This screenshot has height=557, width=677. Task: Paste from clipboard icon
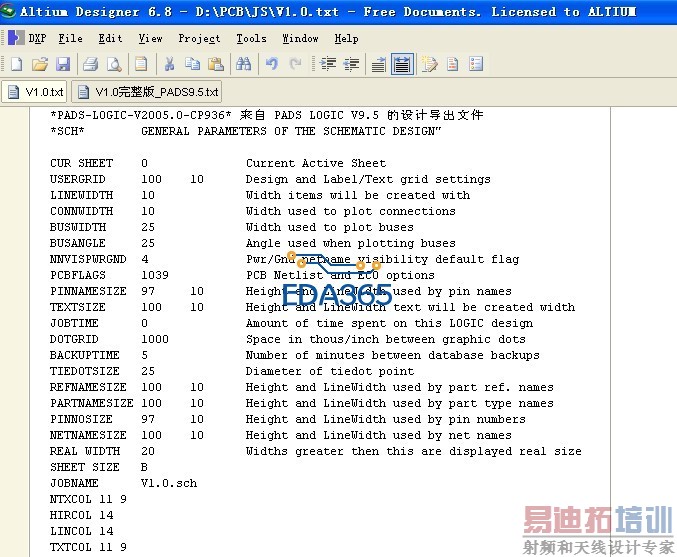click(216, 64)
